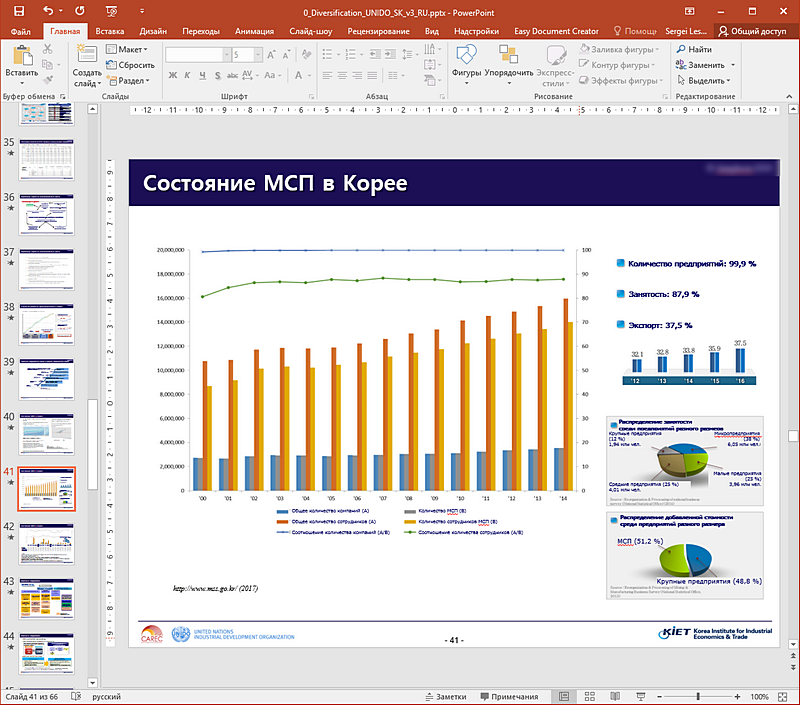Click the Format Painter brush icon
The image size is (800, 705).
(47, 80)
